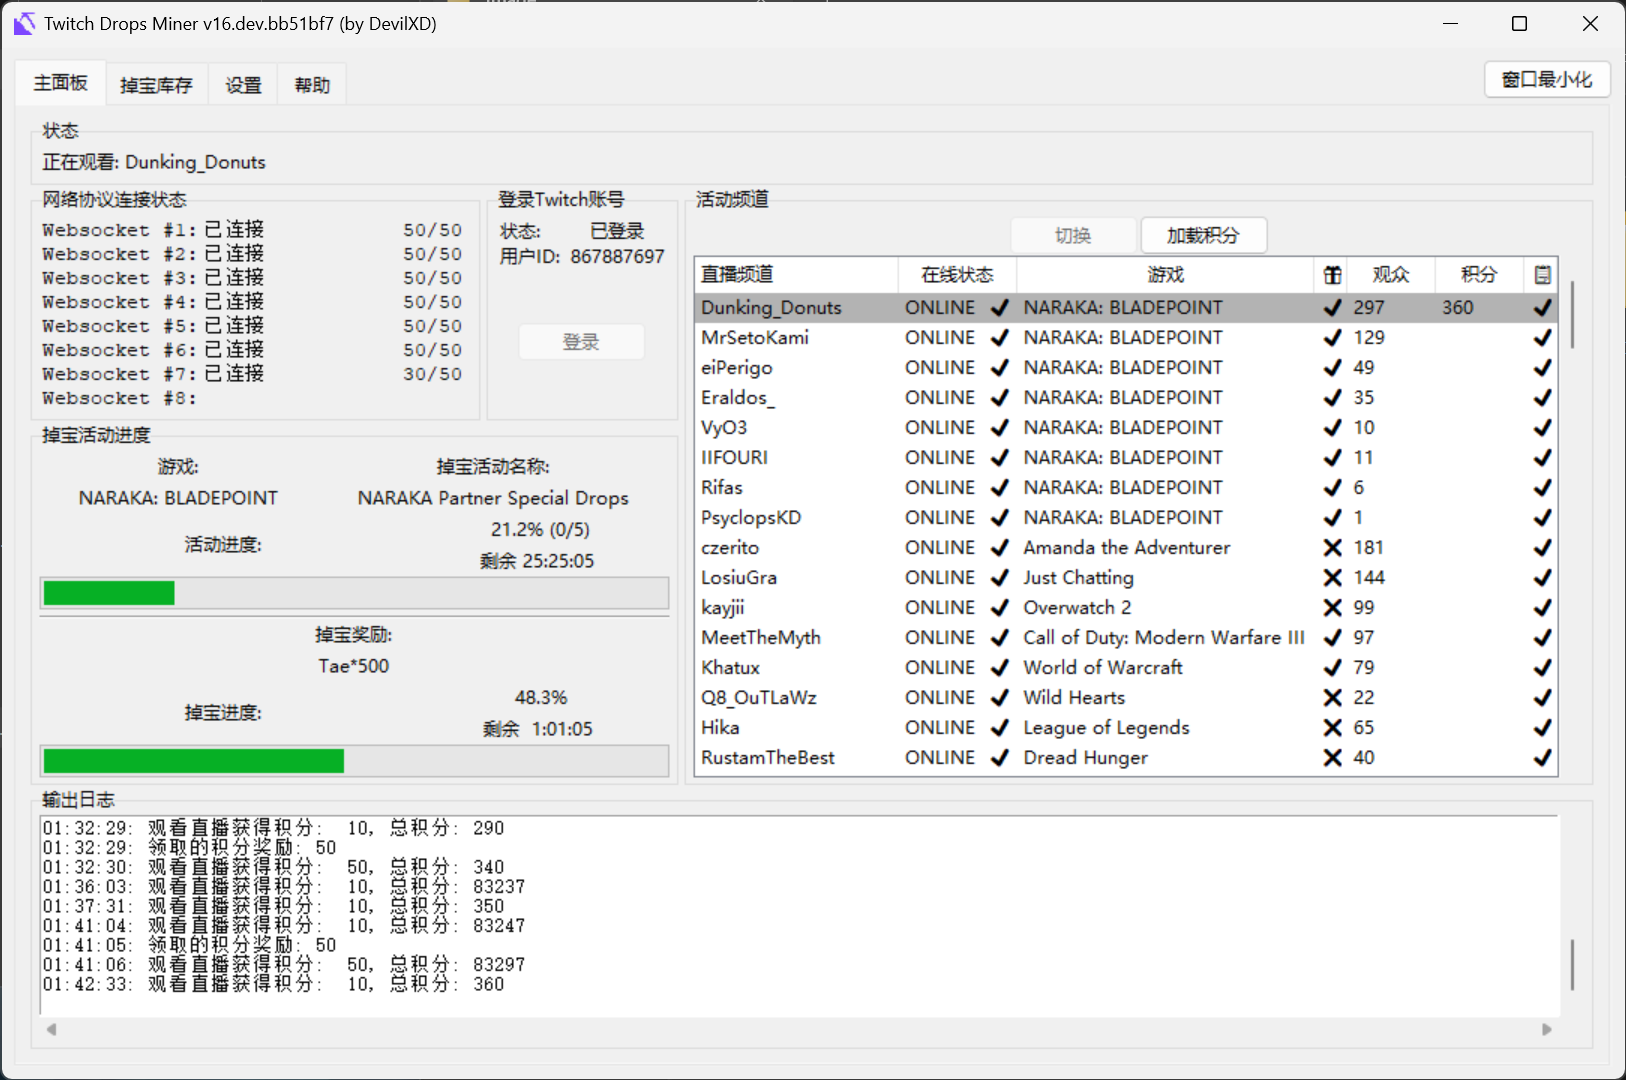Click the 加载积分 button
Screen dimensions: 1626x1080
coord(1203,236)
